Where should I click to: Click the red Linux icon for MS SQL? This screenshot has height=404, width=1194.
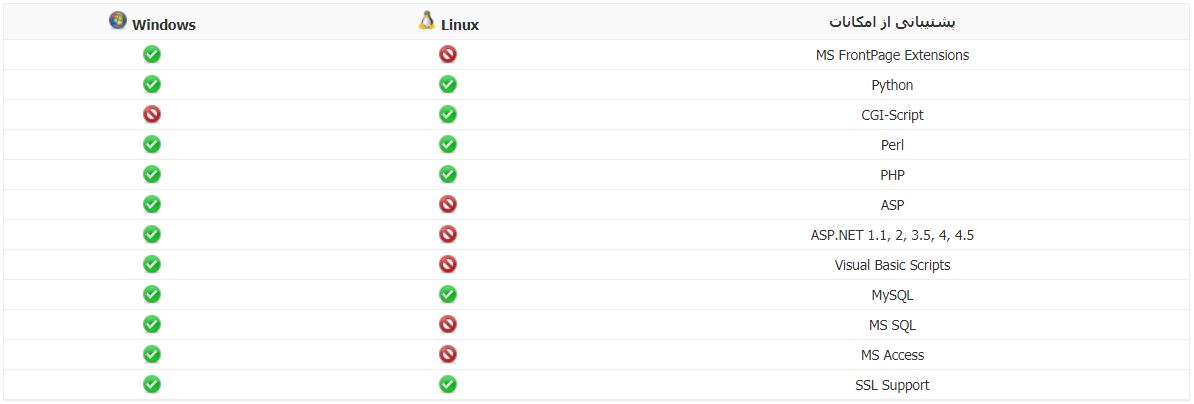[448, 324]
